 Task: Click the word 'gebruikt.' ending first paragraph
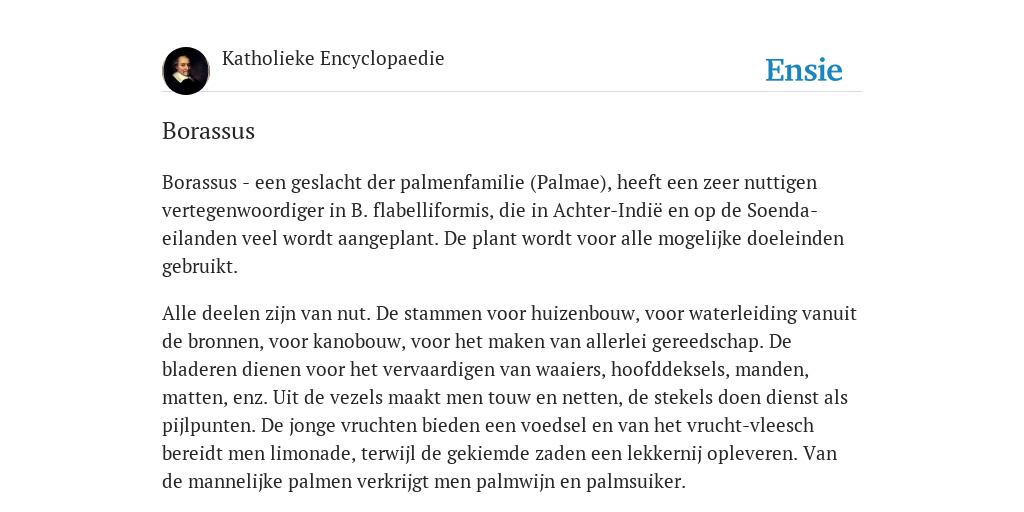click(x=200, y=266)
